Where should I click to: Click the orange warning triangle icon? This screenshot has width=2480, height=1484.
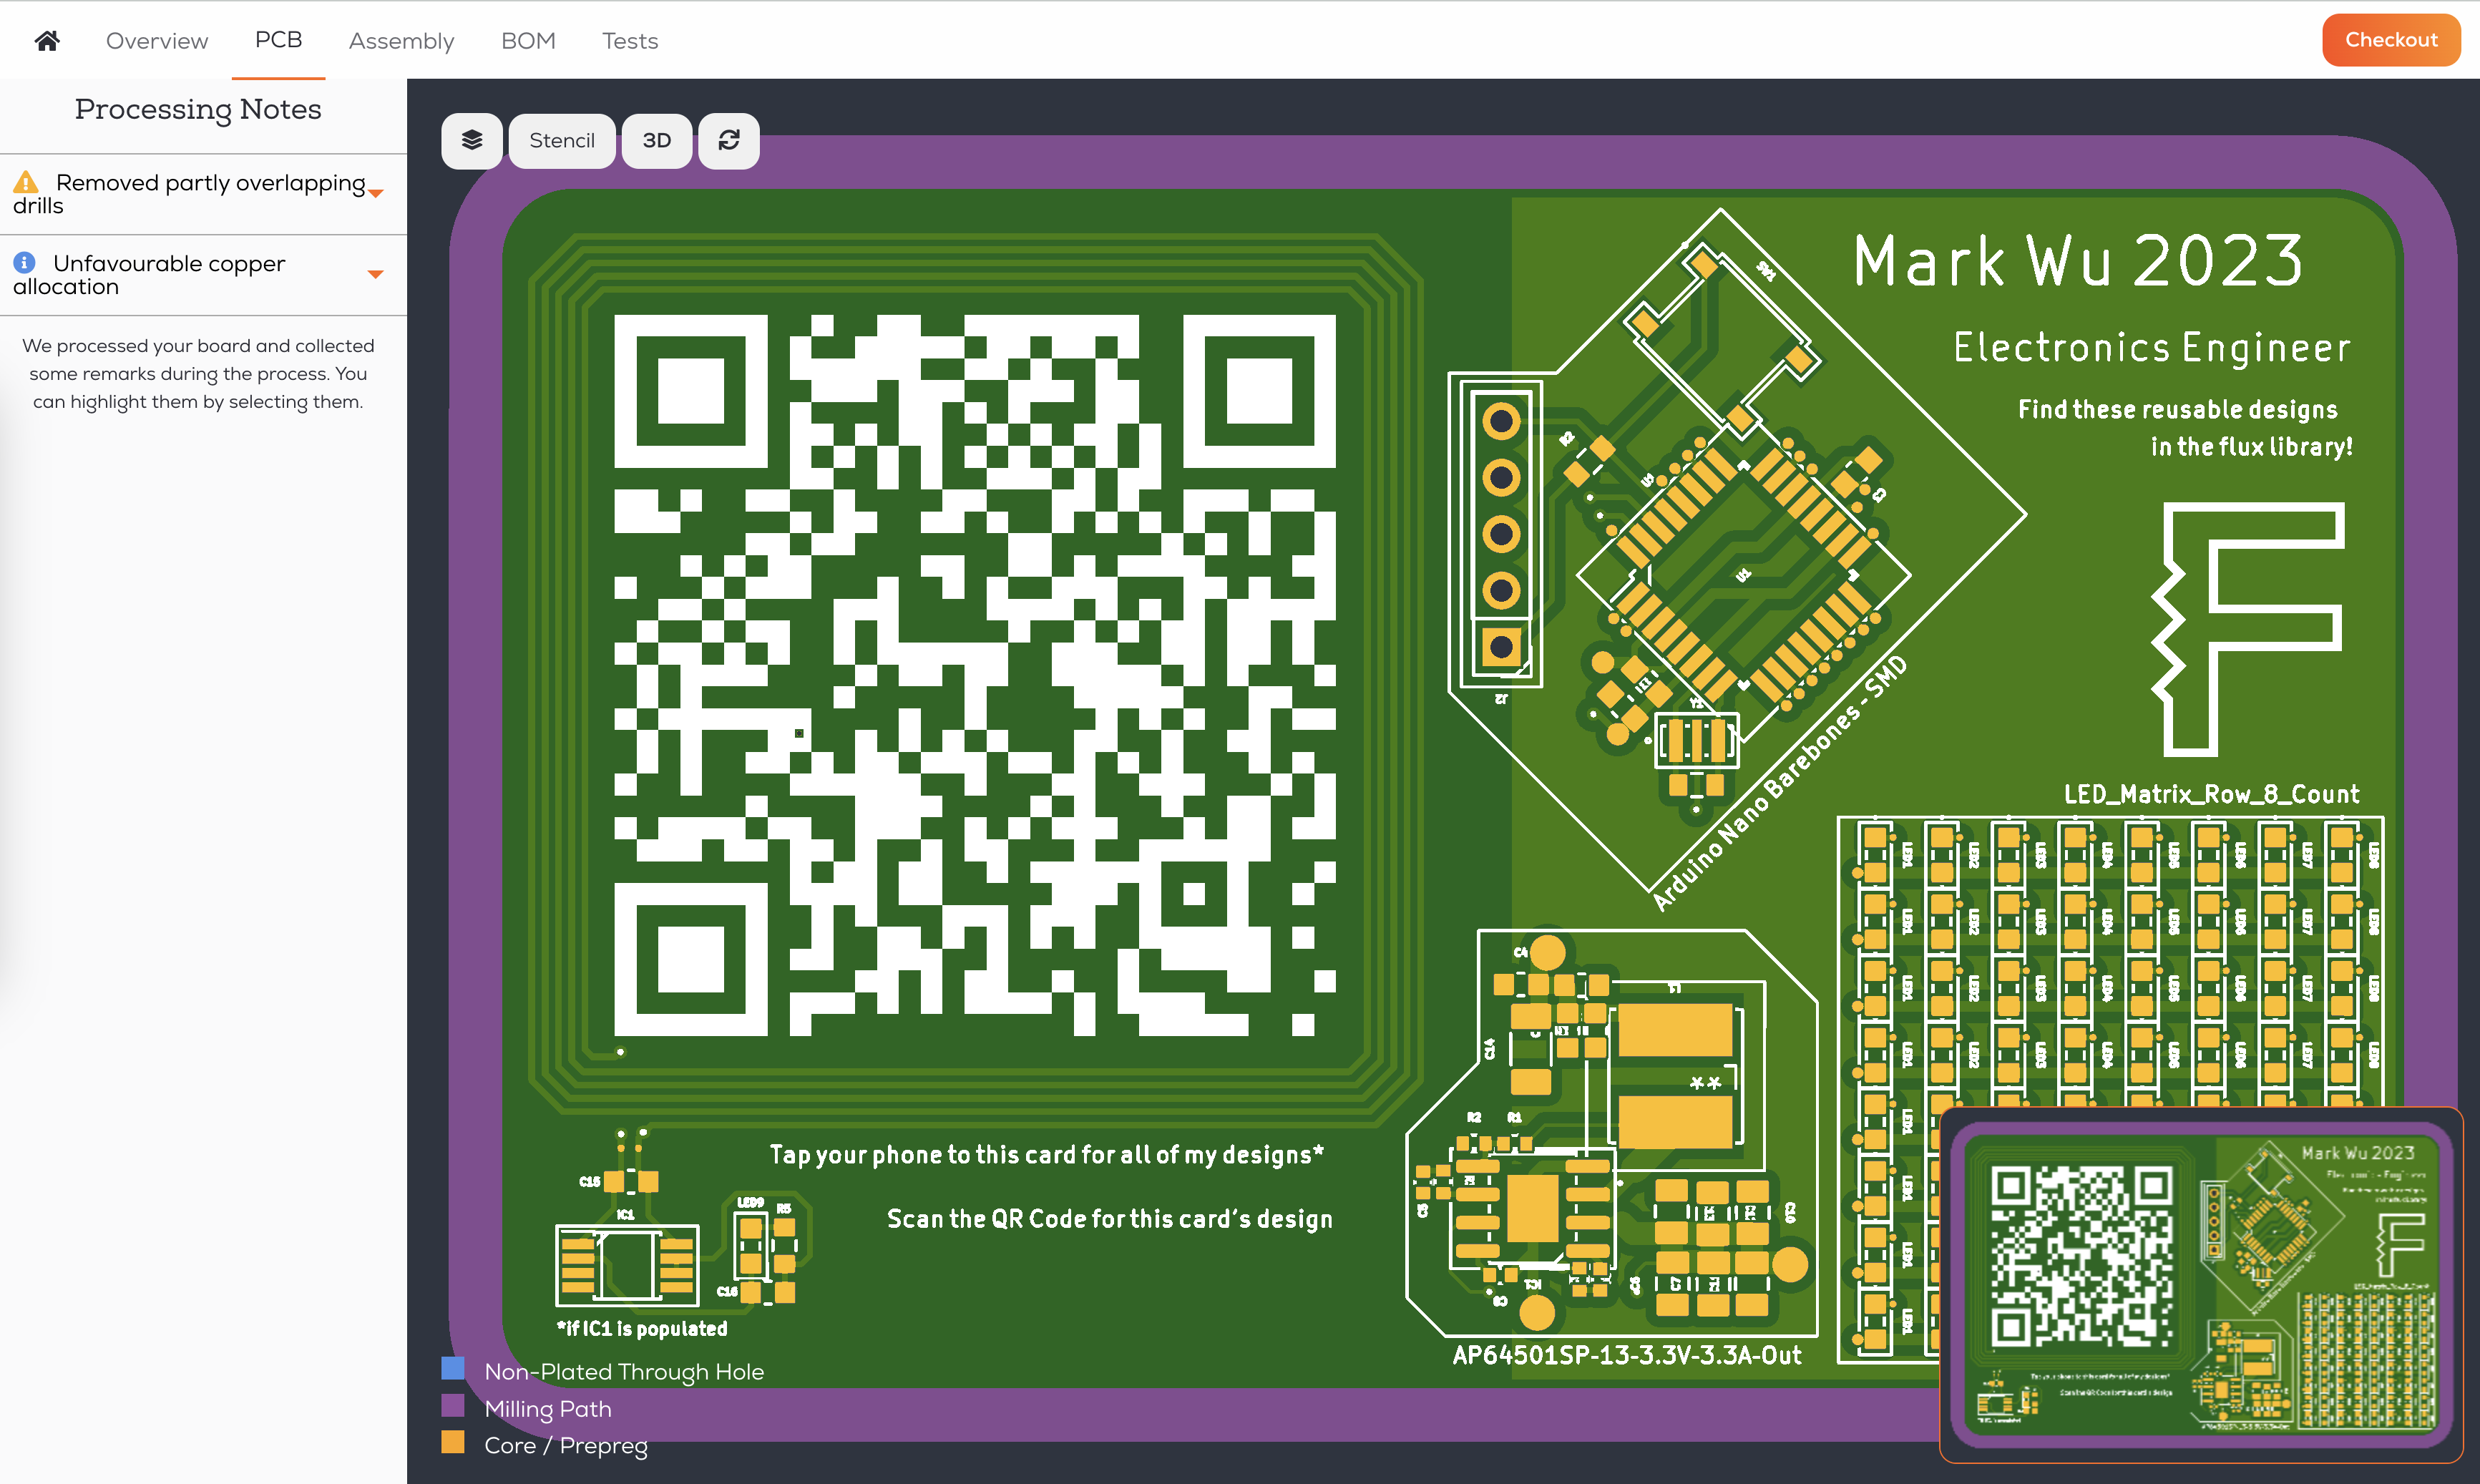coord(26,182)
